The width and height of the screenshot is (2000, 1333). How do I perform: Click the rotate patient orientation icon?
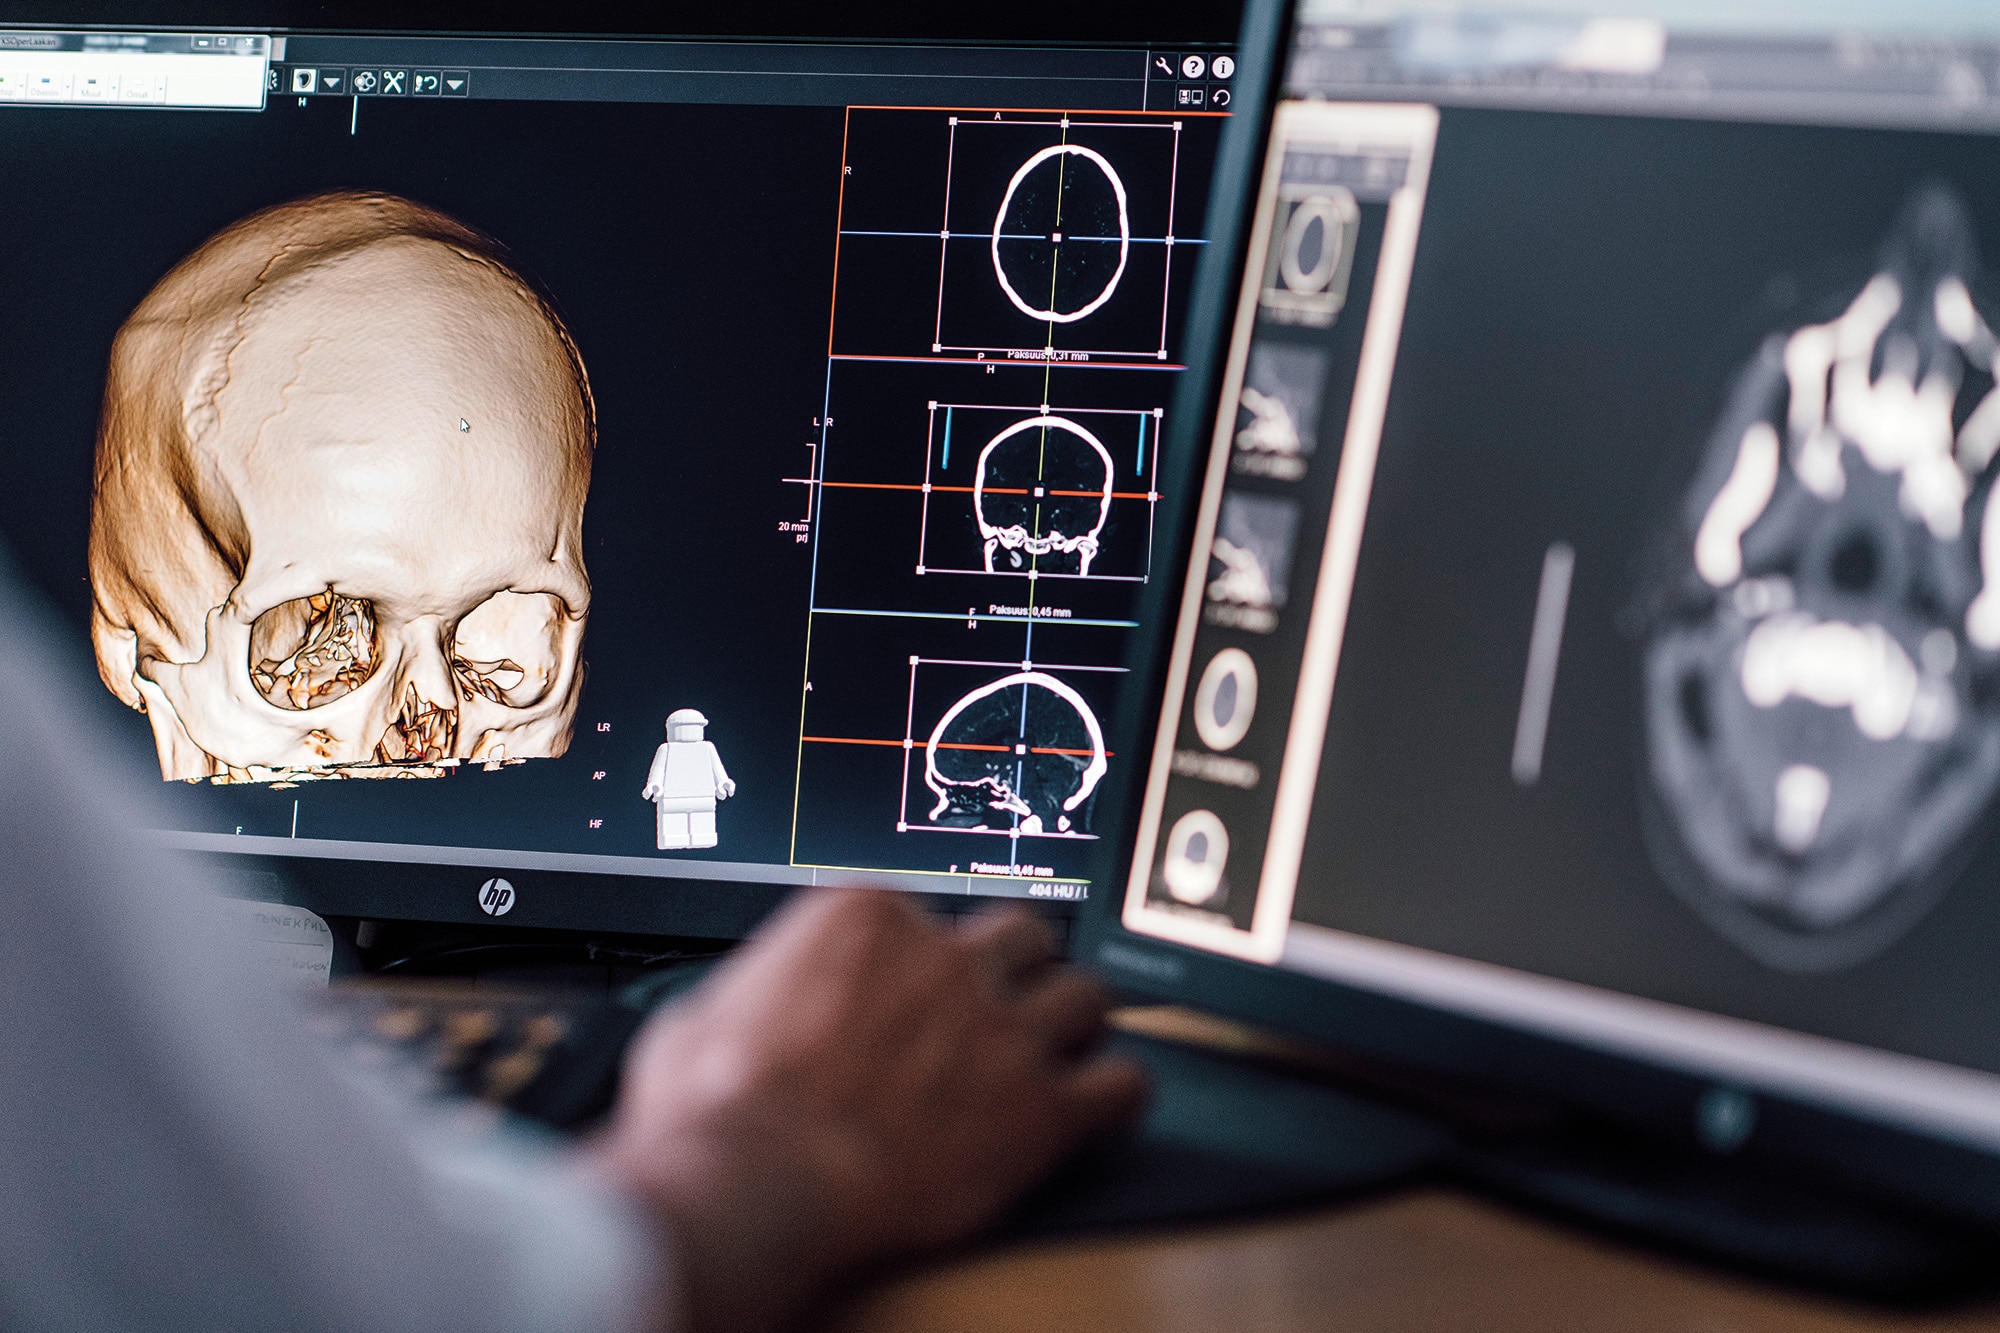[x=426, y=83]
